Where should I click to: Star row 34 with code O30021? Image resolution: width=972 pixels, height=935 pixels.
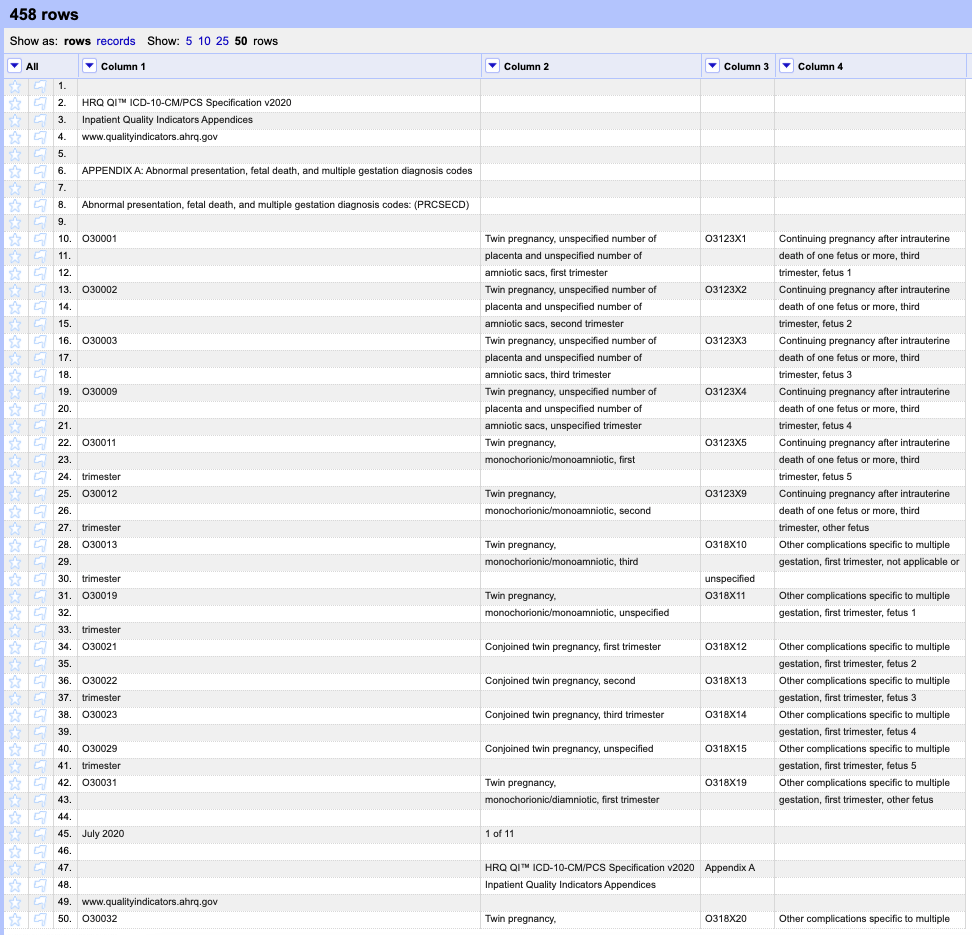(x=15, y=647)
